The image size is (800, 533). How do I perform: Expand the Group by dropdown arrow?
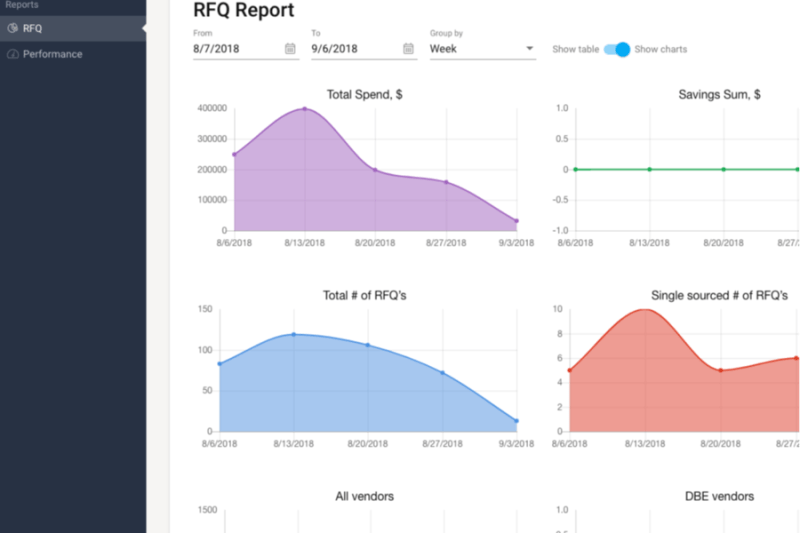click(x=528, y=48)
